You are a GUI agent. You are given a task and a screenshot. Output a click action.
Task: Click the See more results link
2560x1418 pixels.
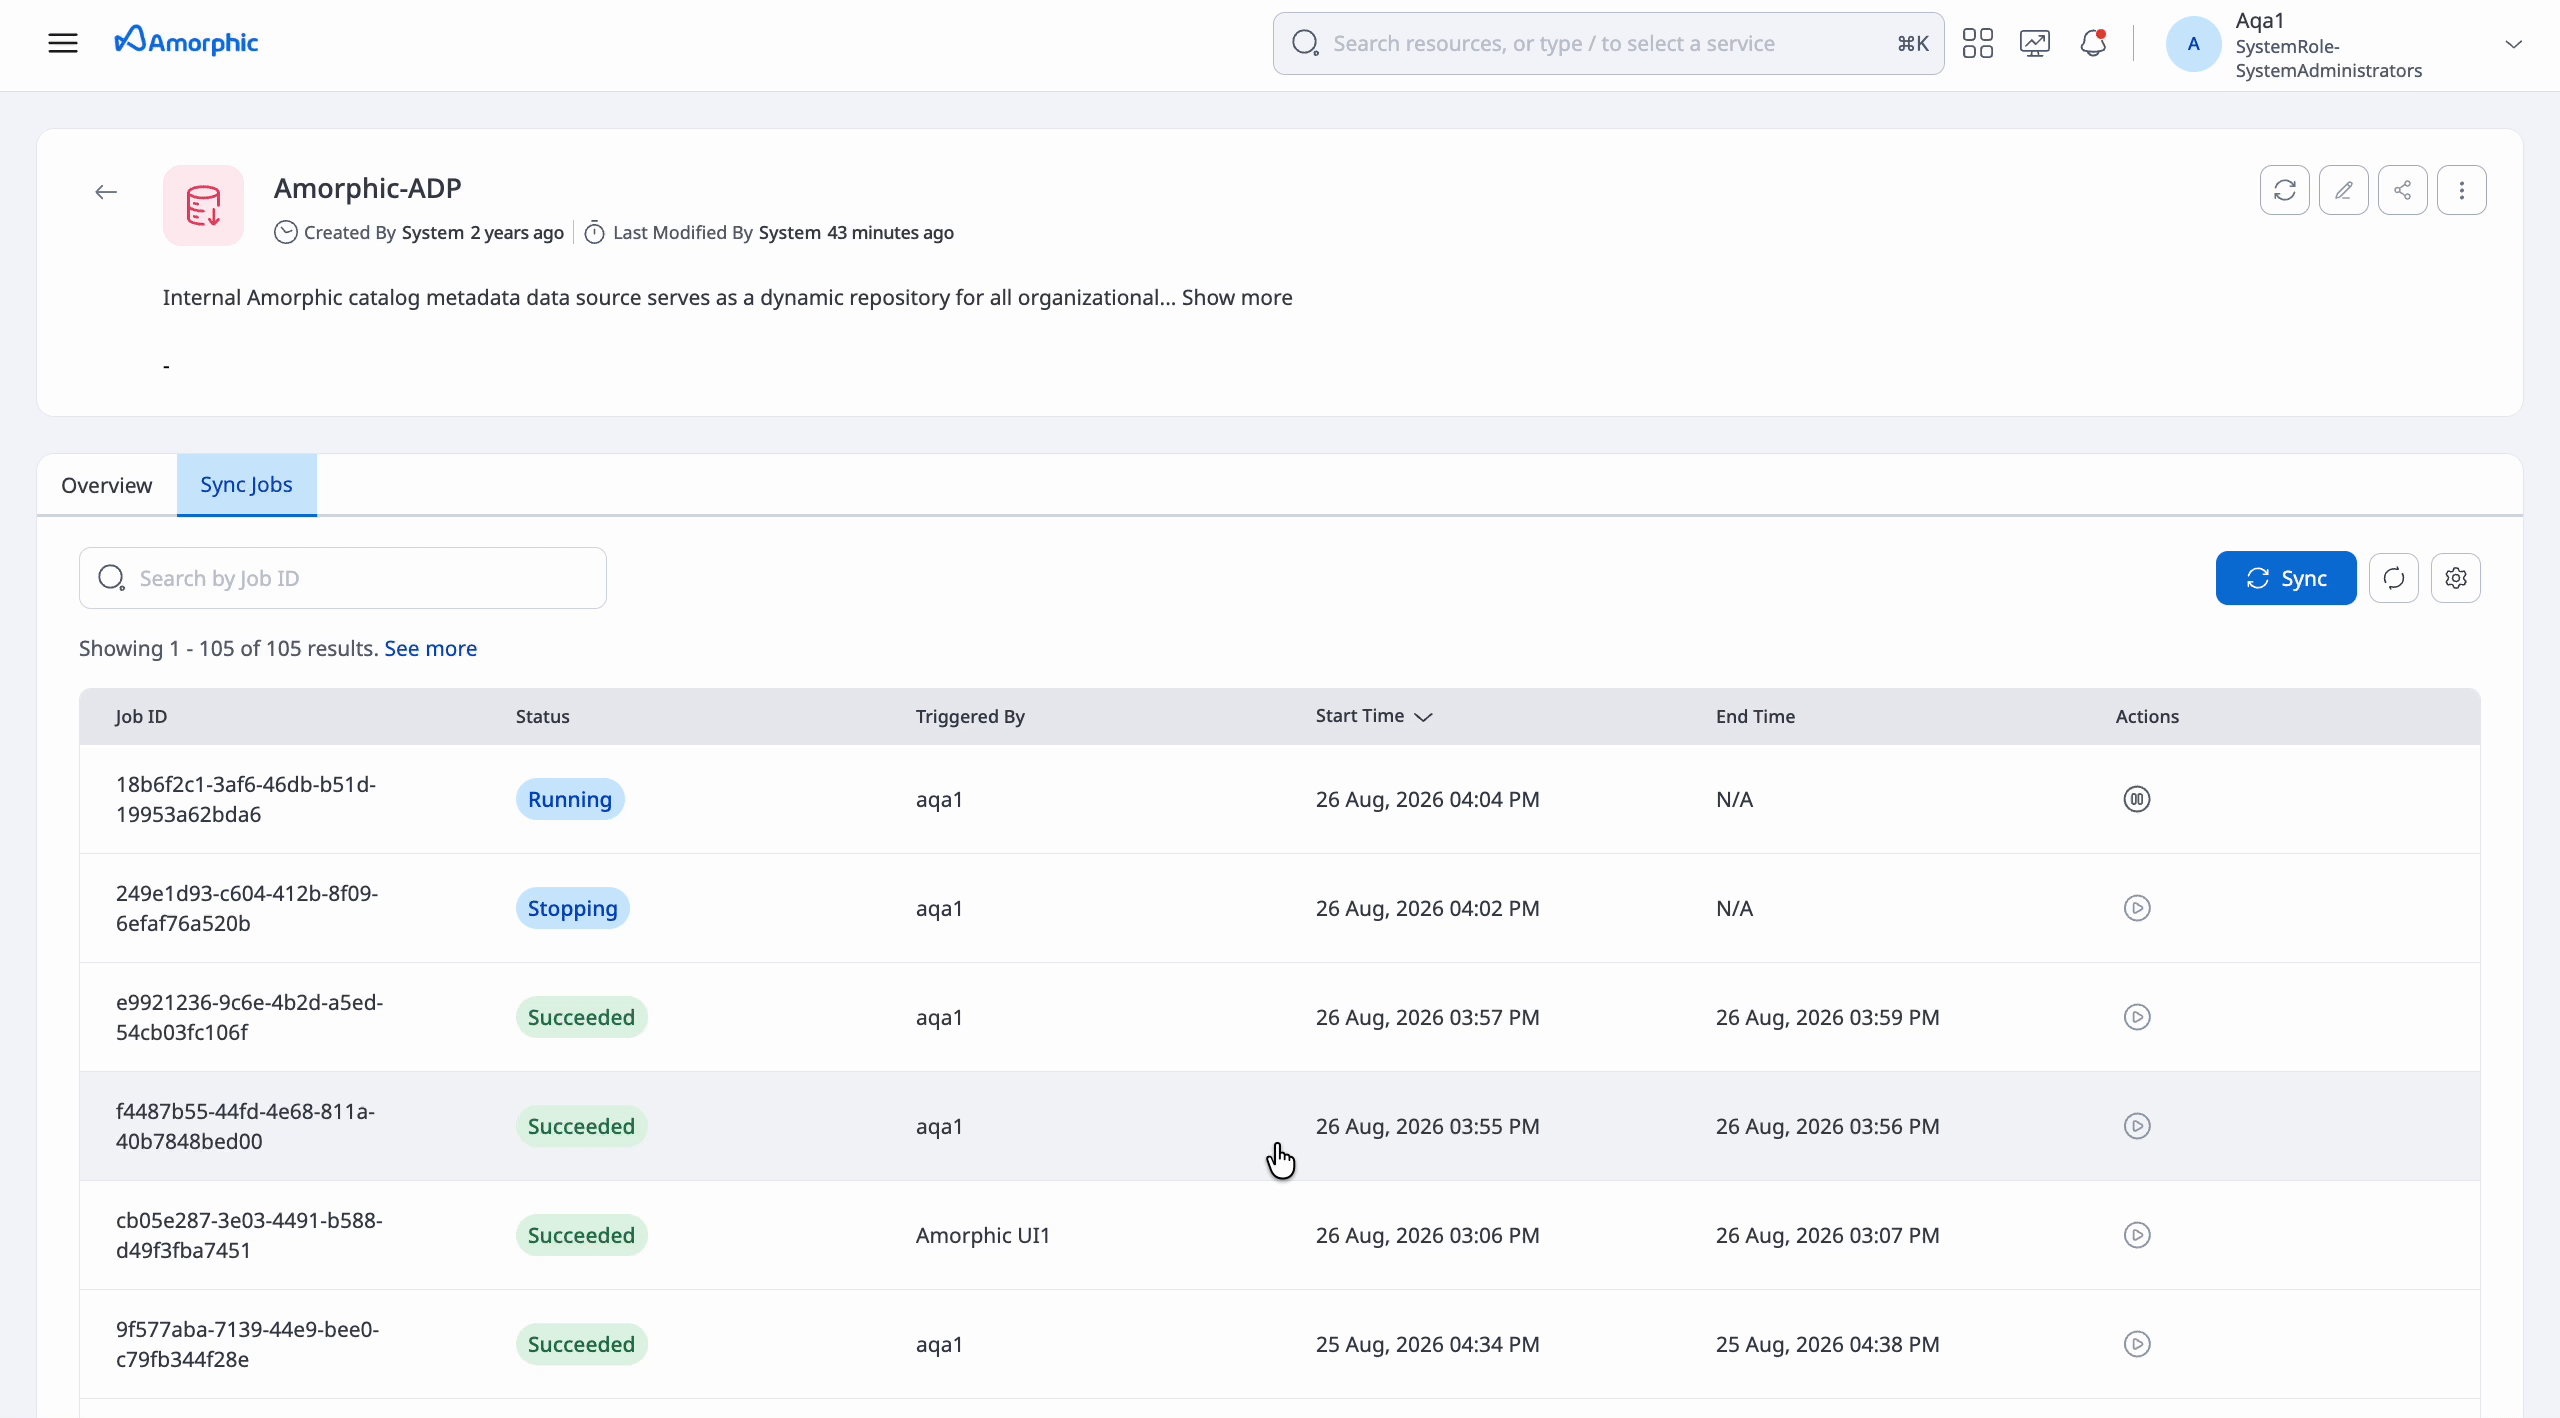click(431, 649)
